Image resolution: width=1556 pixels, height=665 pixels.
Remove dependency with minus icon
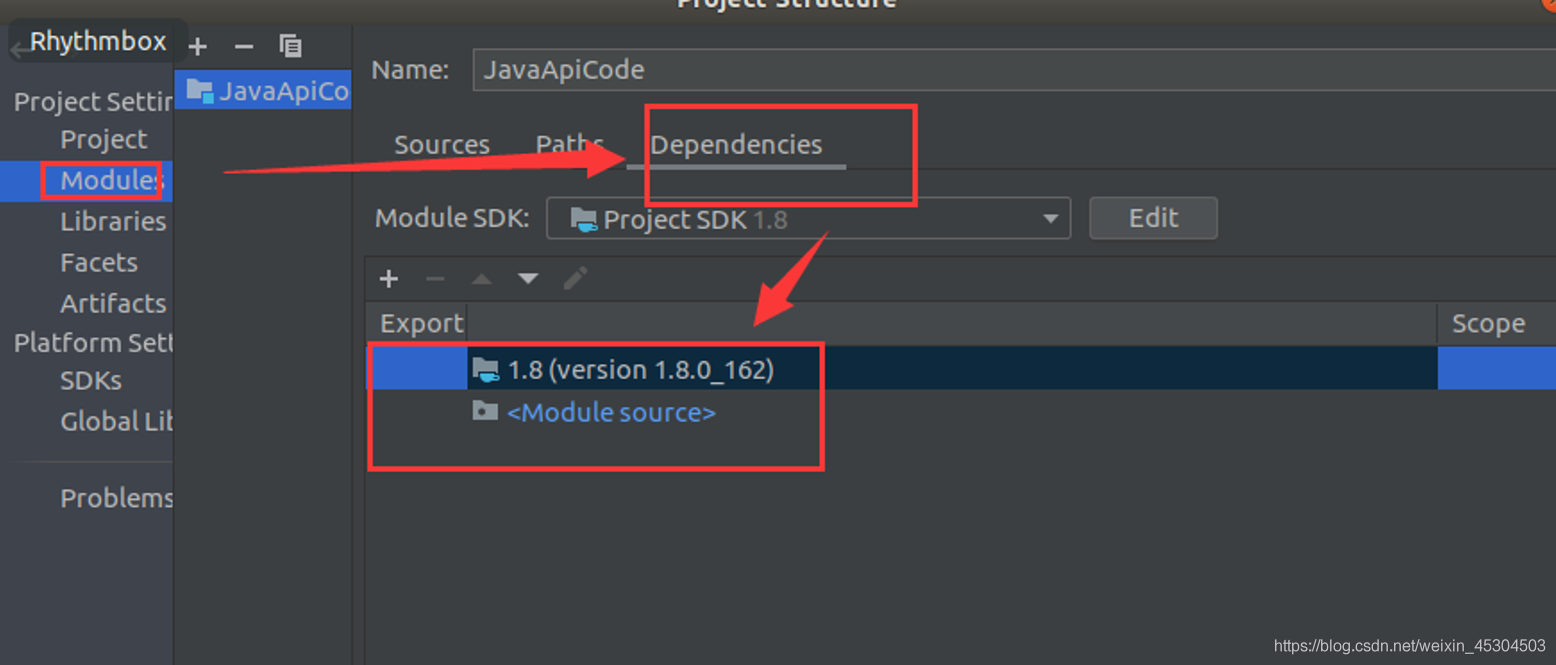[x=435, y=279]
